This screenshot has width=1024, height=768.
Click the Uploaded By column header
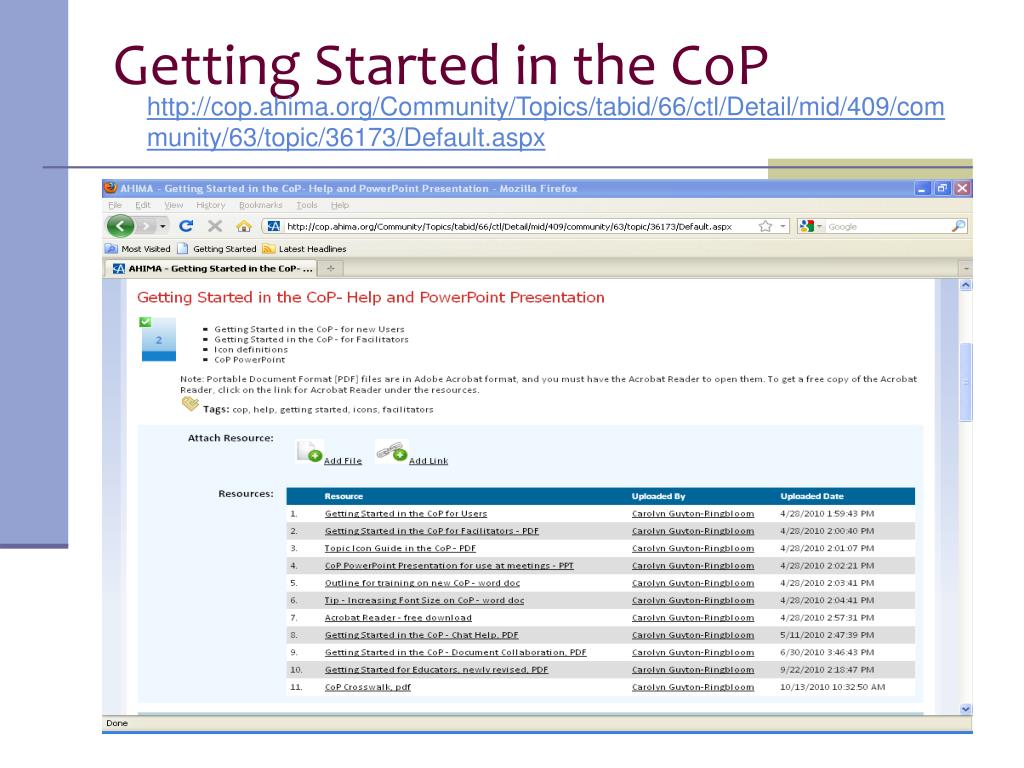click(658, 496)
